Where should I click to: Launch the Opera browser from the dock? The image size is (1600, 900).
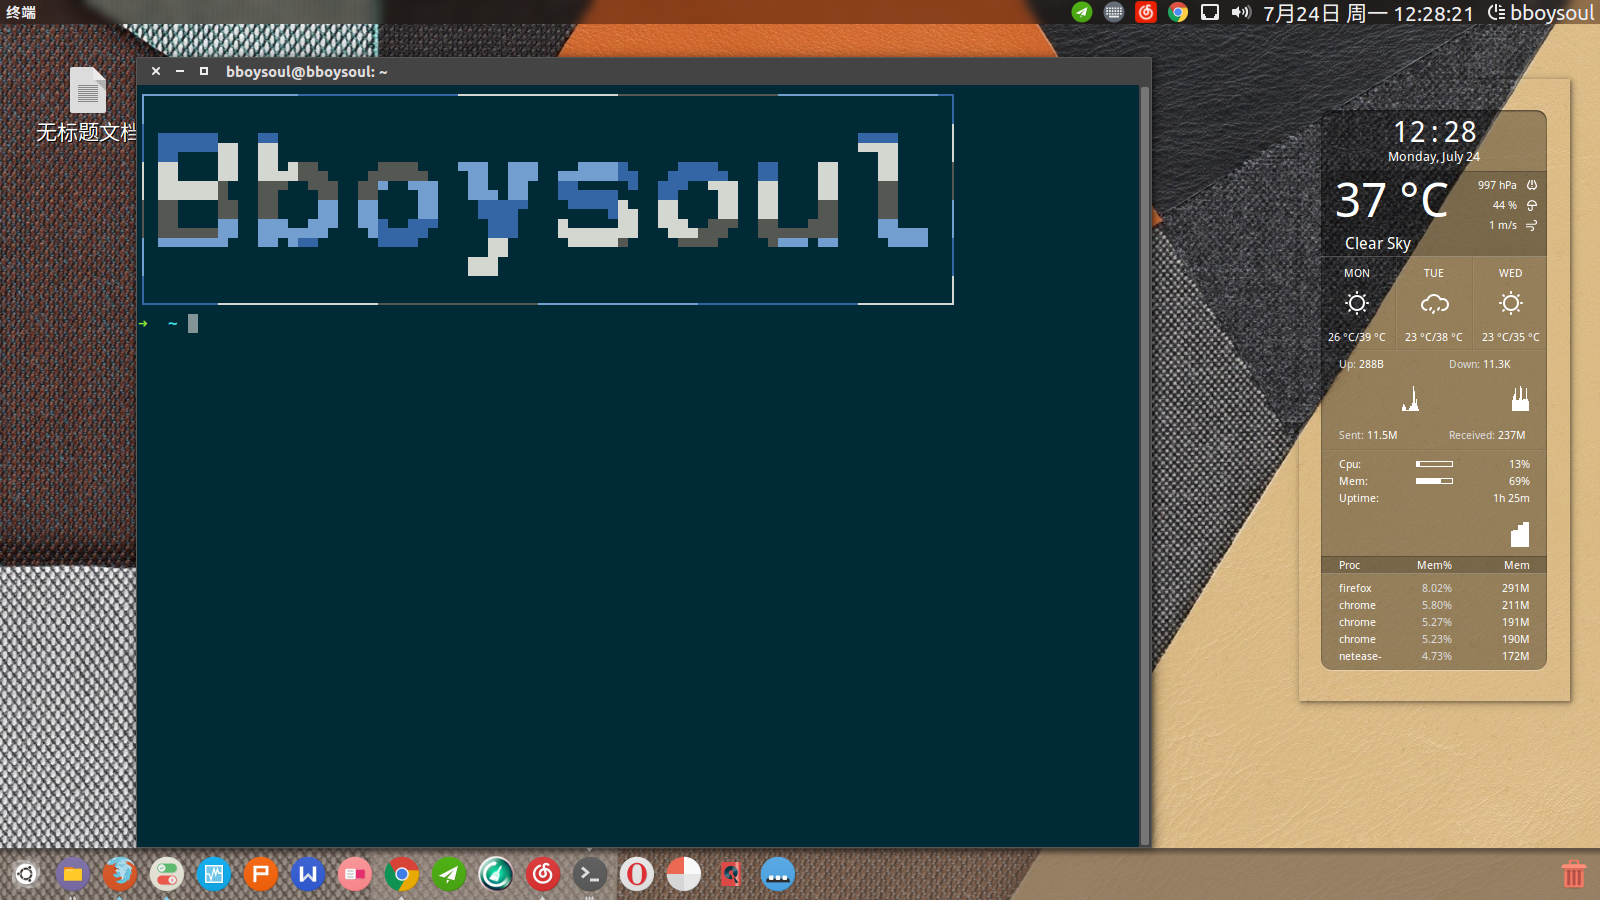637,875
